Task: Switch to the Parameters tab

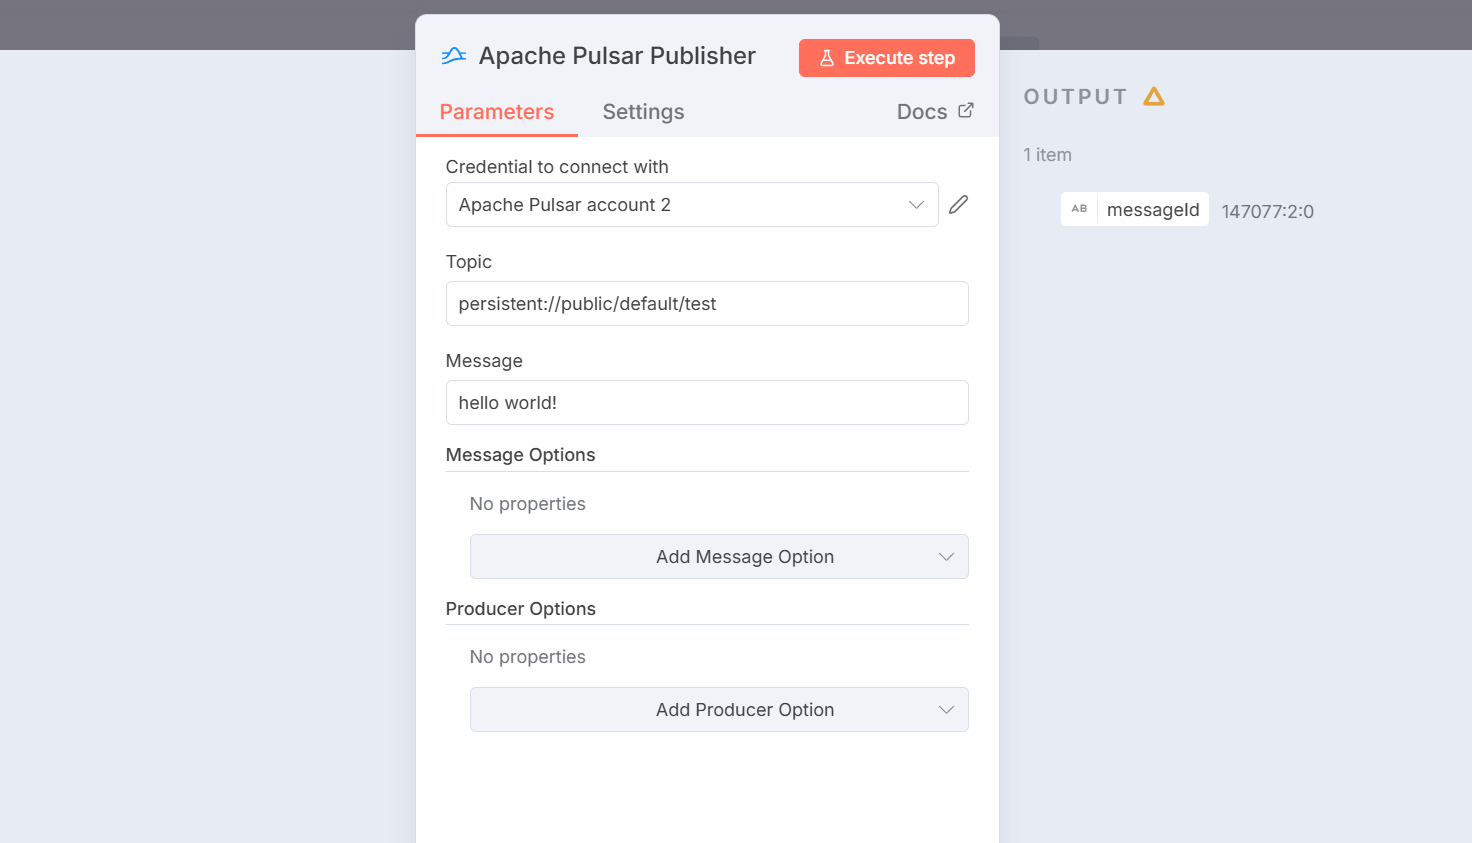Action: pyautogui.click(x=497, y=112)
